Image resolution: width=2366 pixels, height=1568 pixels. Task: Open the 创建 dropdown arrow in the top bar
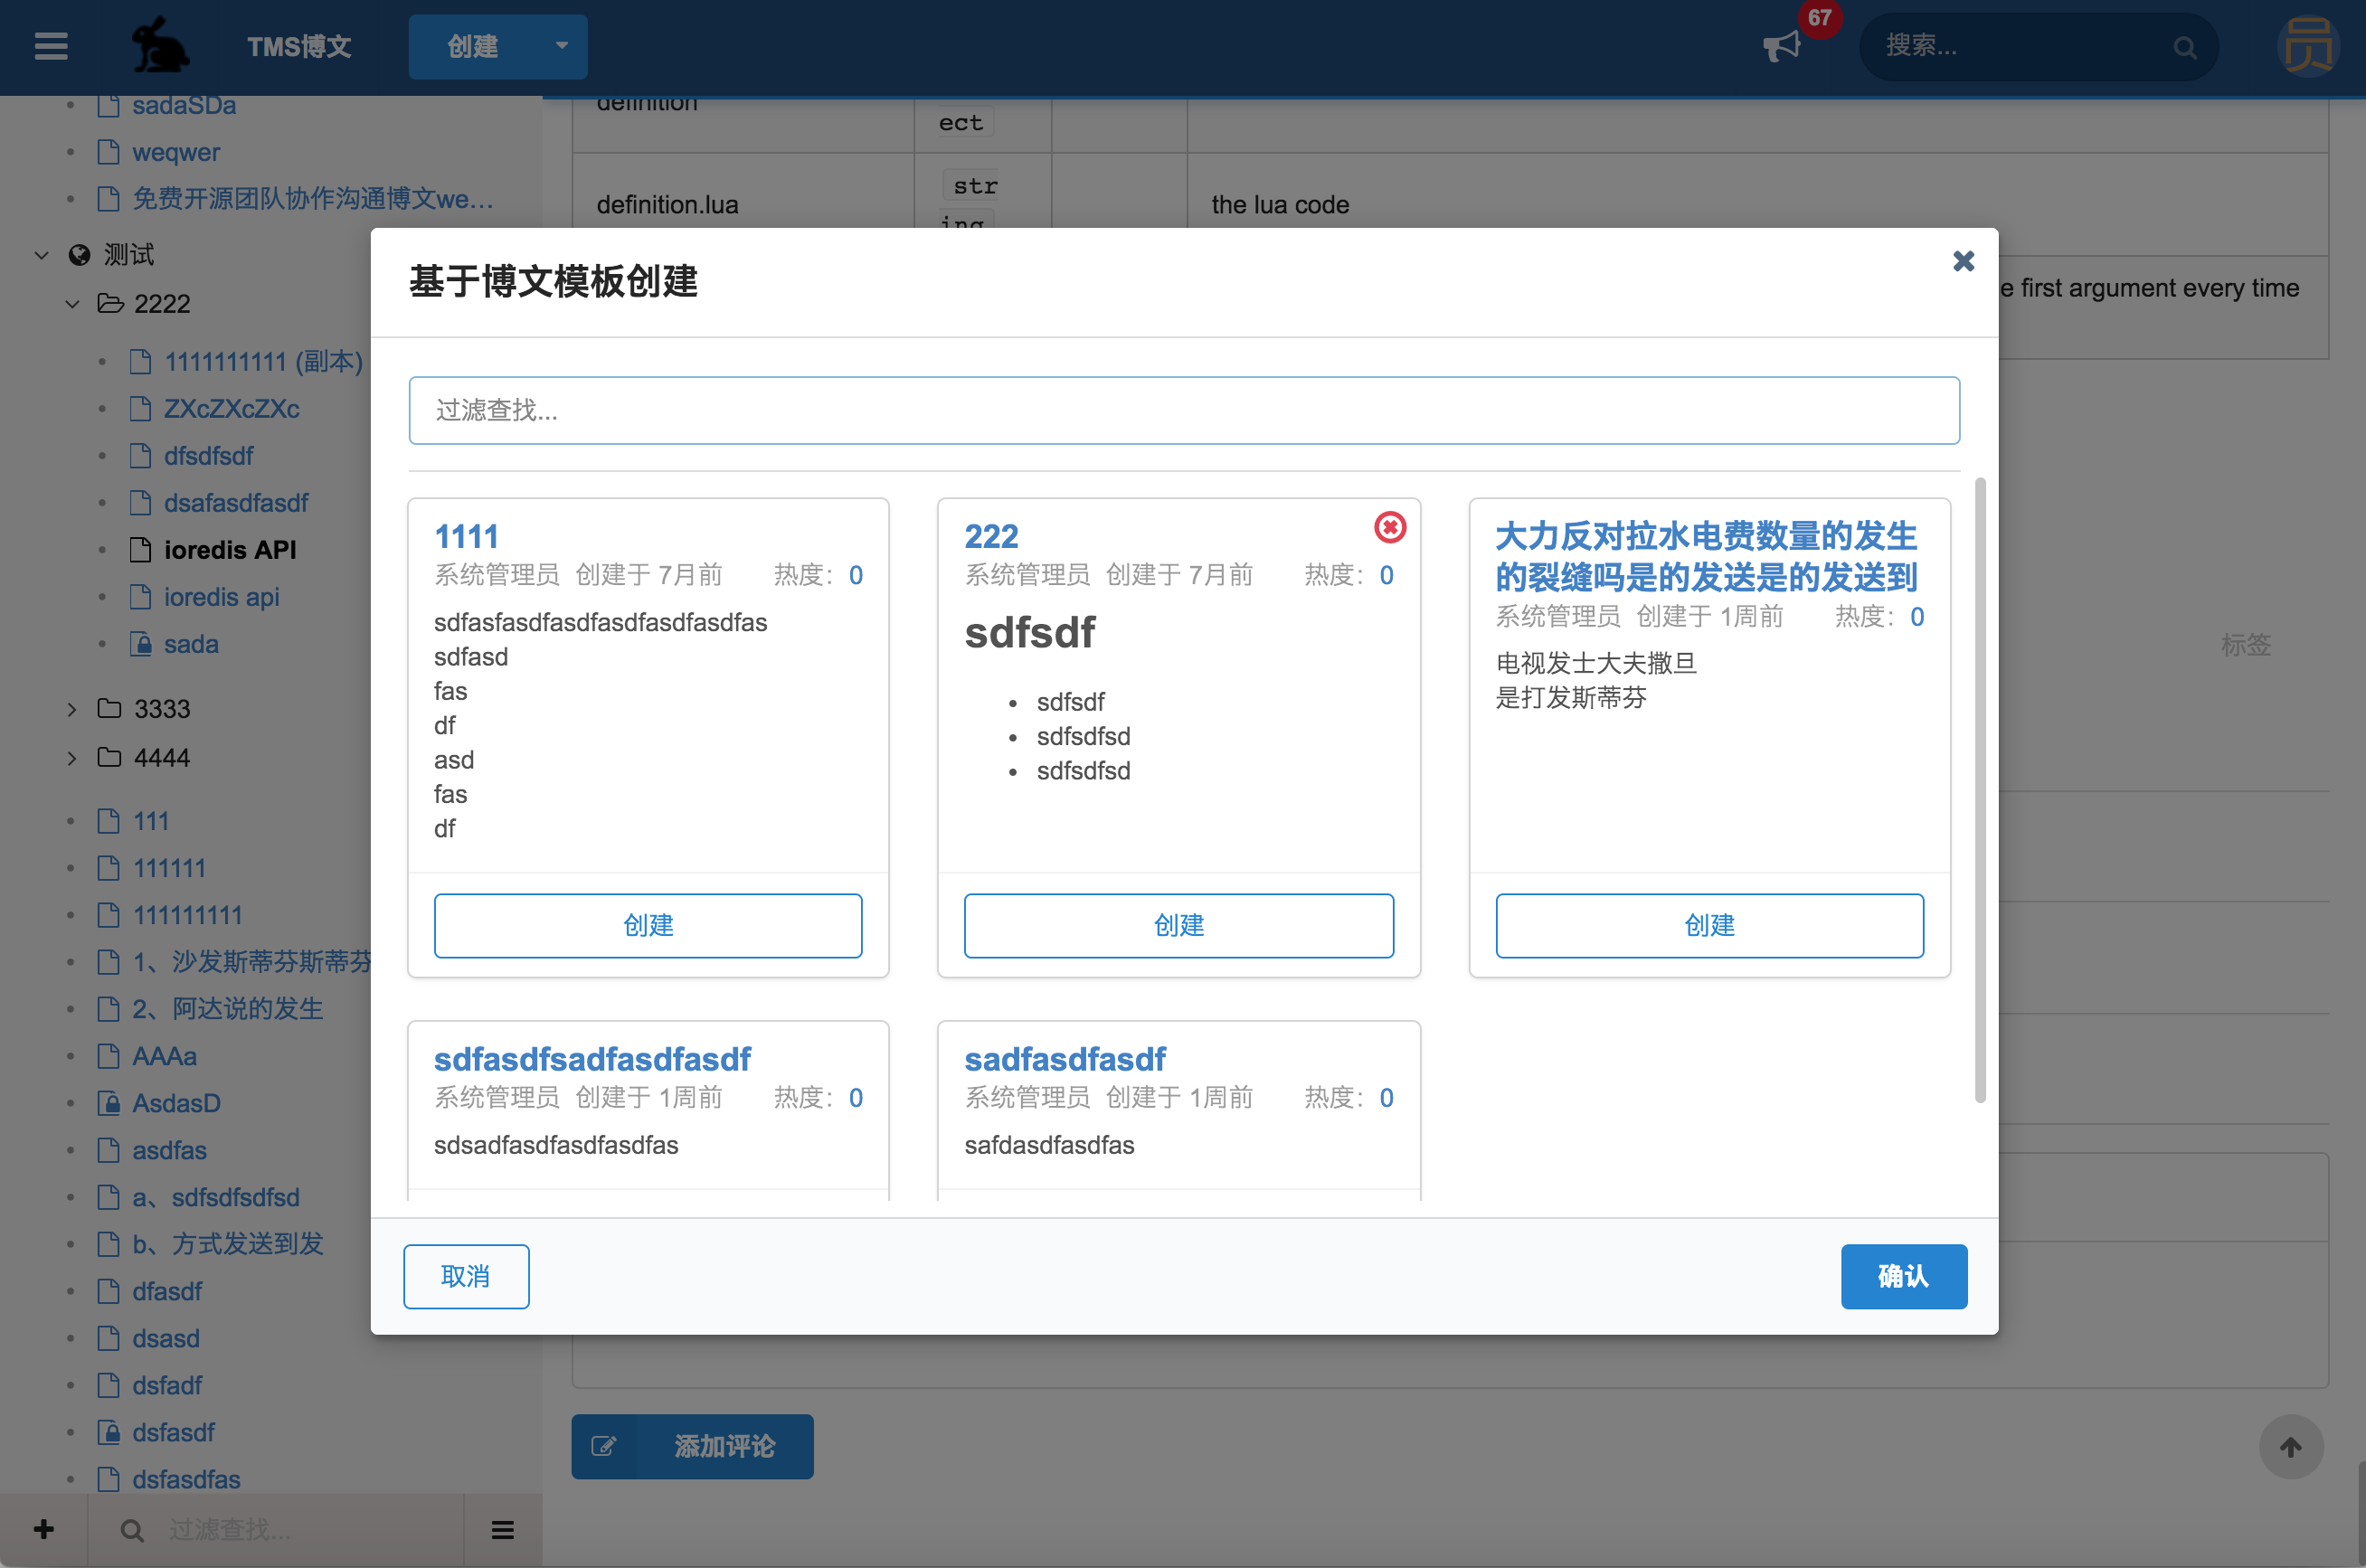pyautogui.click(x=562, y=46)
